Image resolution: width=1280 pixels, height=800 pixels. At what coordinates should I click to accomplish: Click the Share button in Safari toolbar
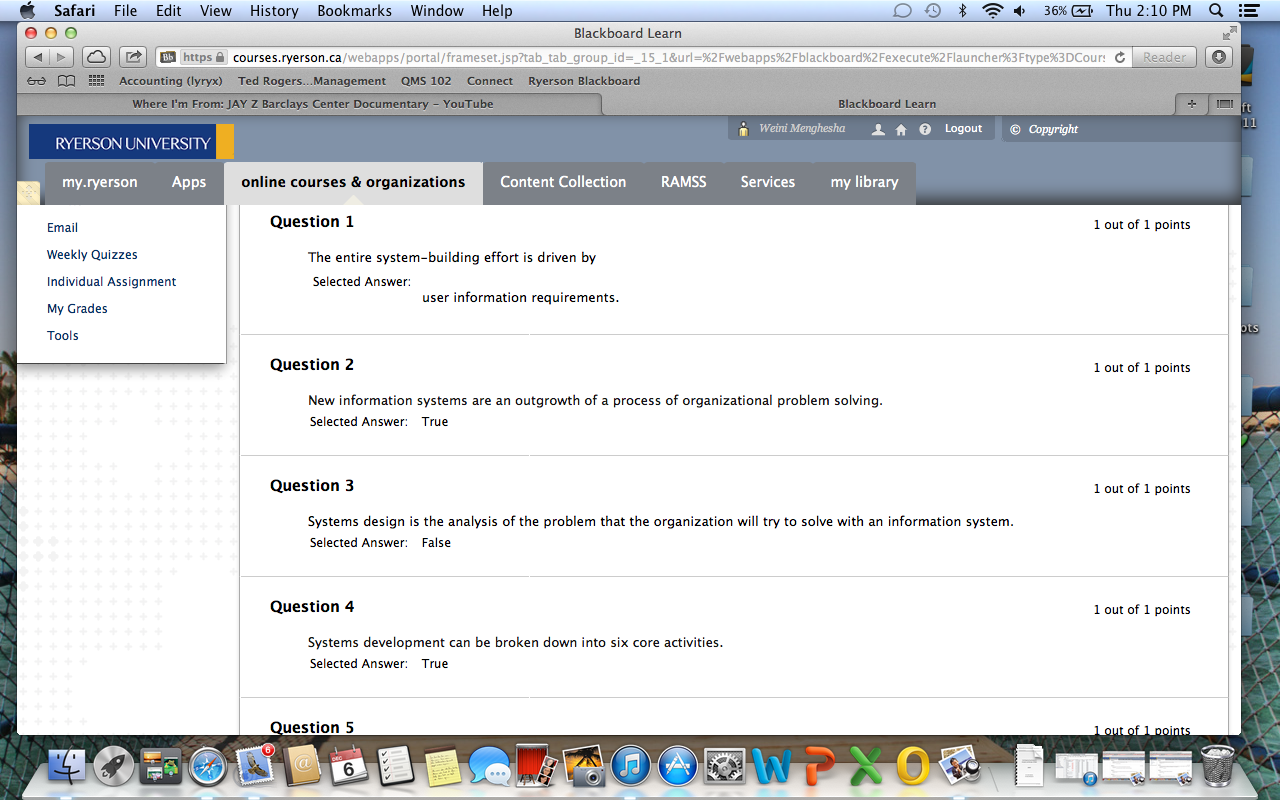pyautogui.click(x=133, y=57)
